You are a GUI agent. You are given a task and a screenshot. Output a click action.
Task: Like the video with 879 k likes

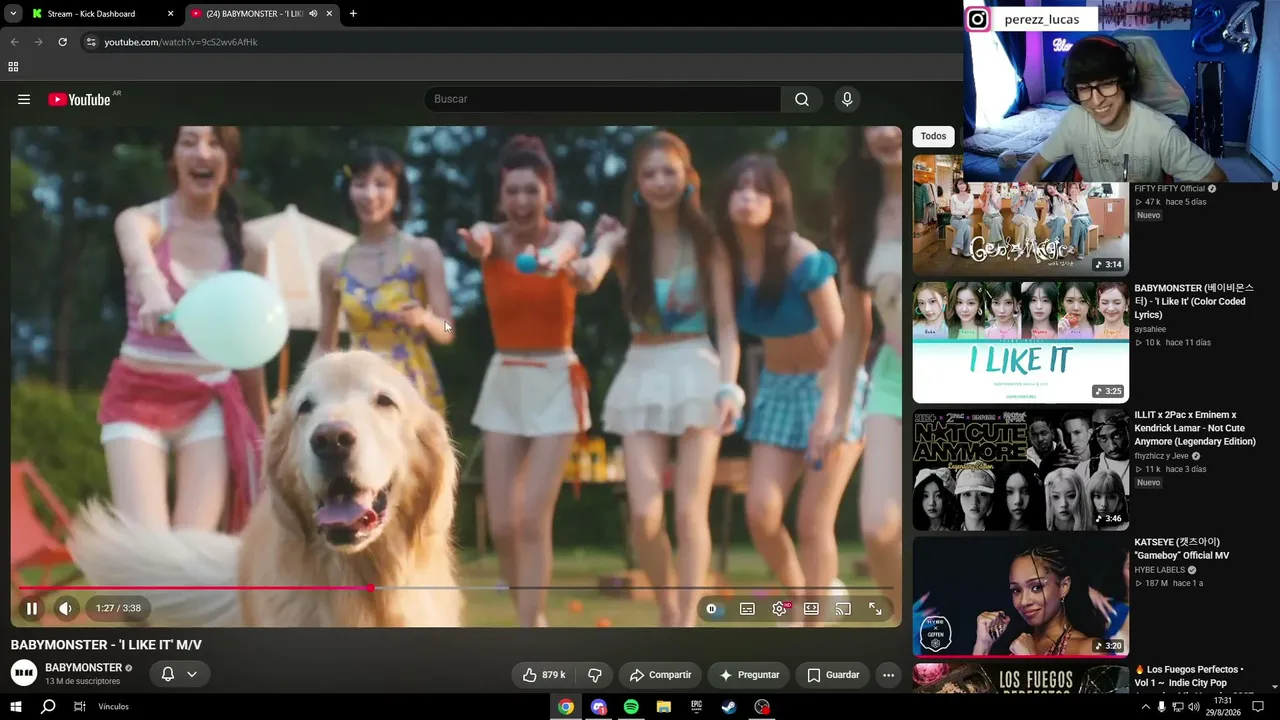pyautogui.click(x=543, y=675)
